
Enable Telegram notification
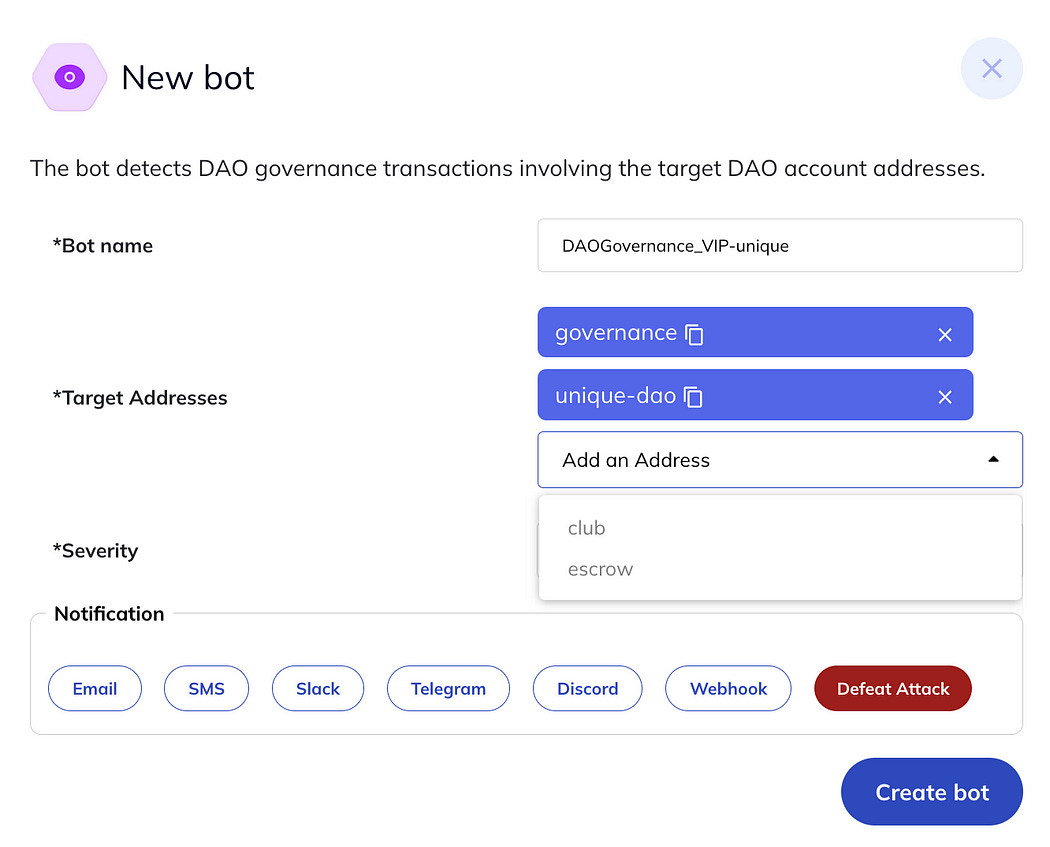(448, 688)
